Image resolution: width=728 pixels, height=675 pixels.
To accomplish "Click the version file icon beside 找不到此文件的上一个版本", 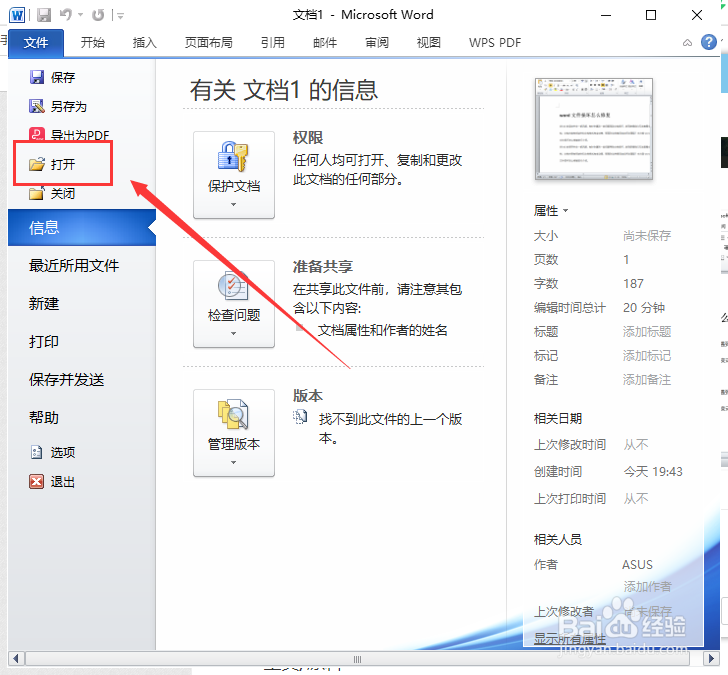I will pyautogui.click(x=300, y=417).
